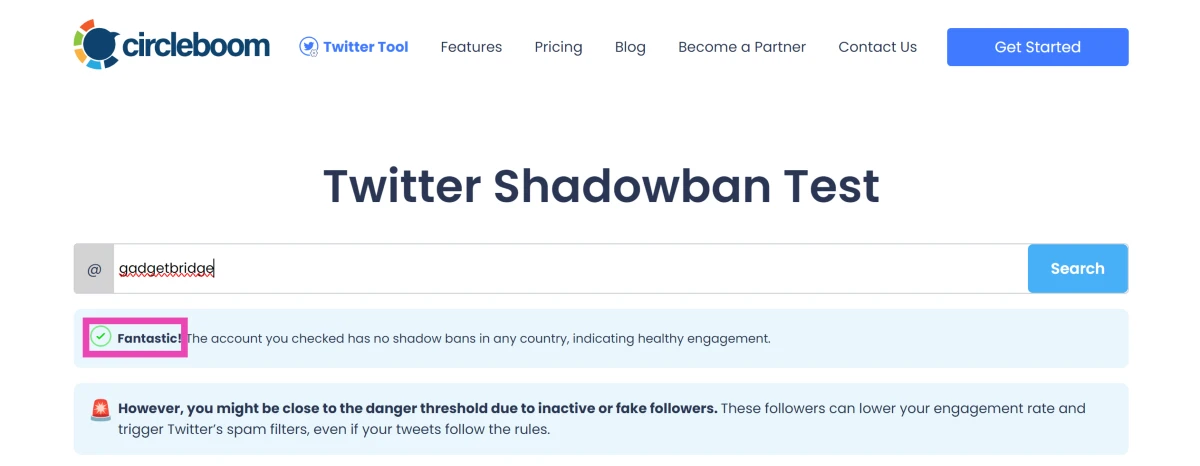Open the Features nav item

pos(471,47)
